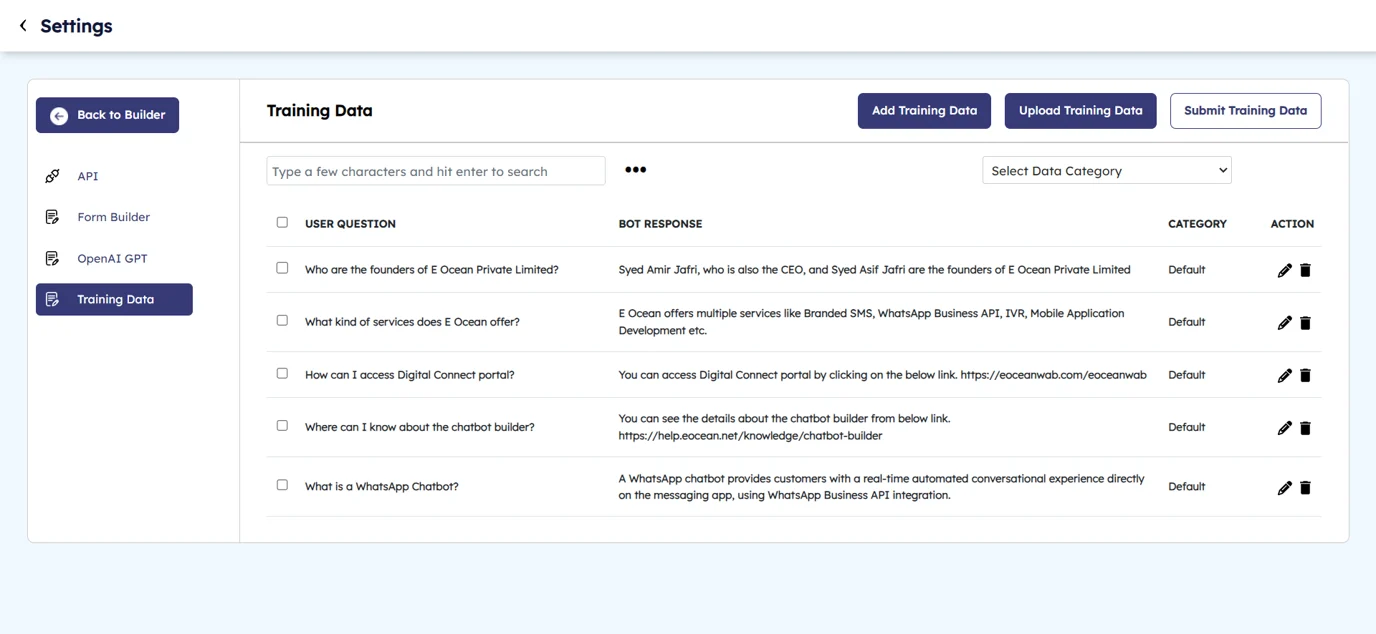Tick the select-all checkbox in table header

[282, 223]
